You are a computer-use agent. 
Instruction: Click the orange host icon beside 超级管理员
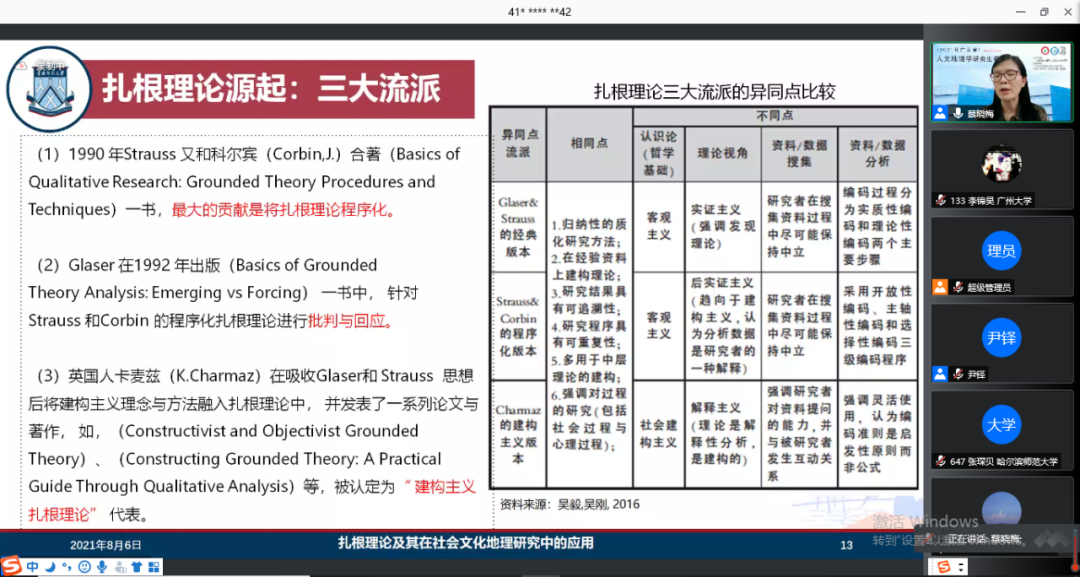tap(939, 287)
